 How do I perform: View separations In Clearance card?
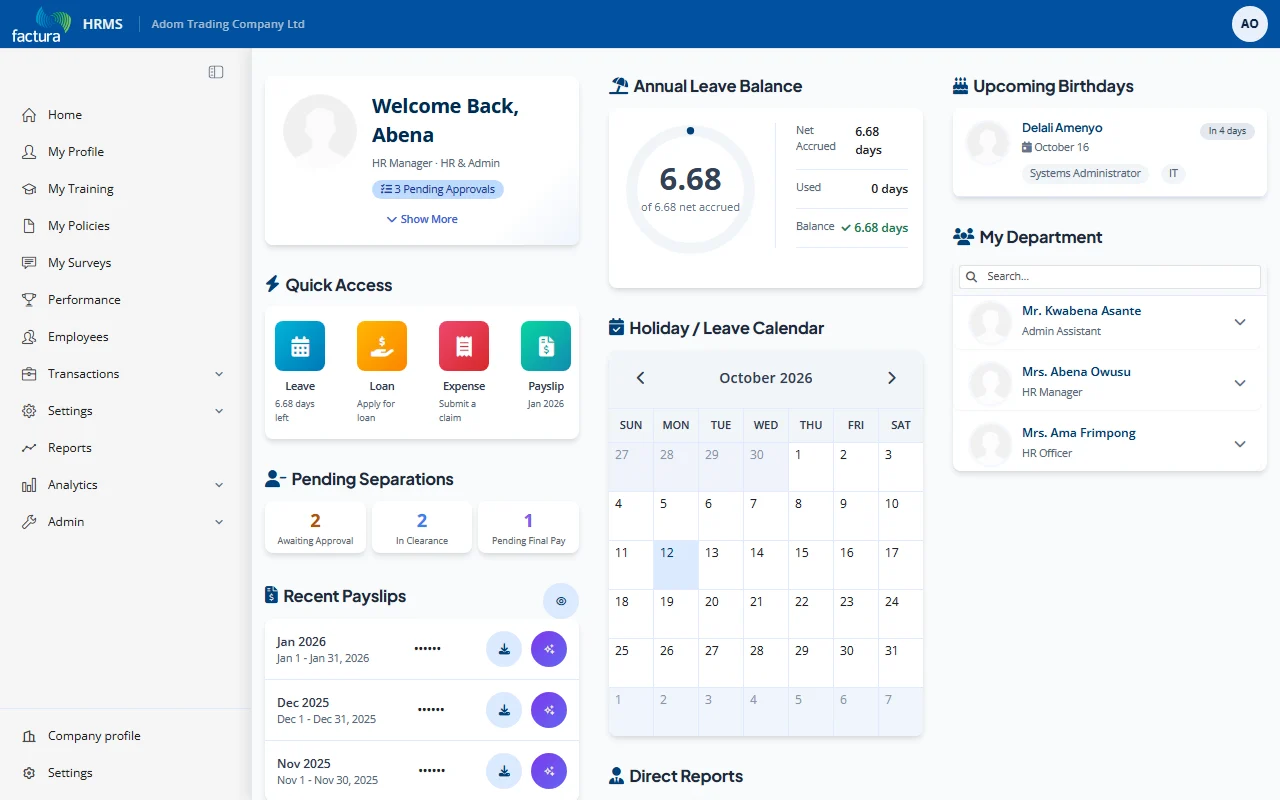422,528
